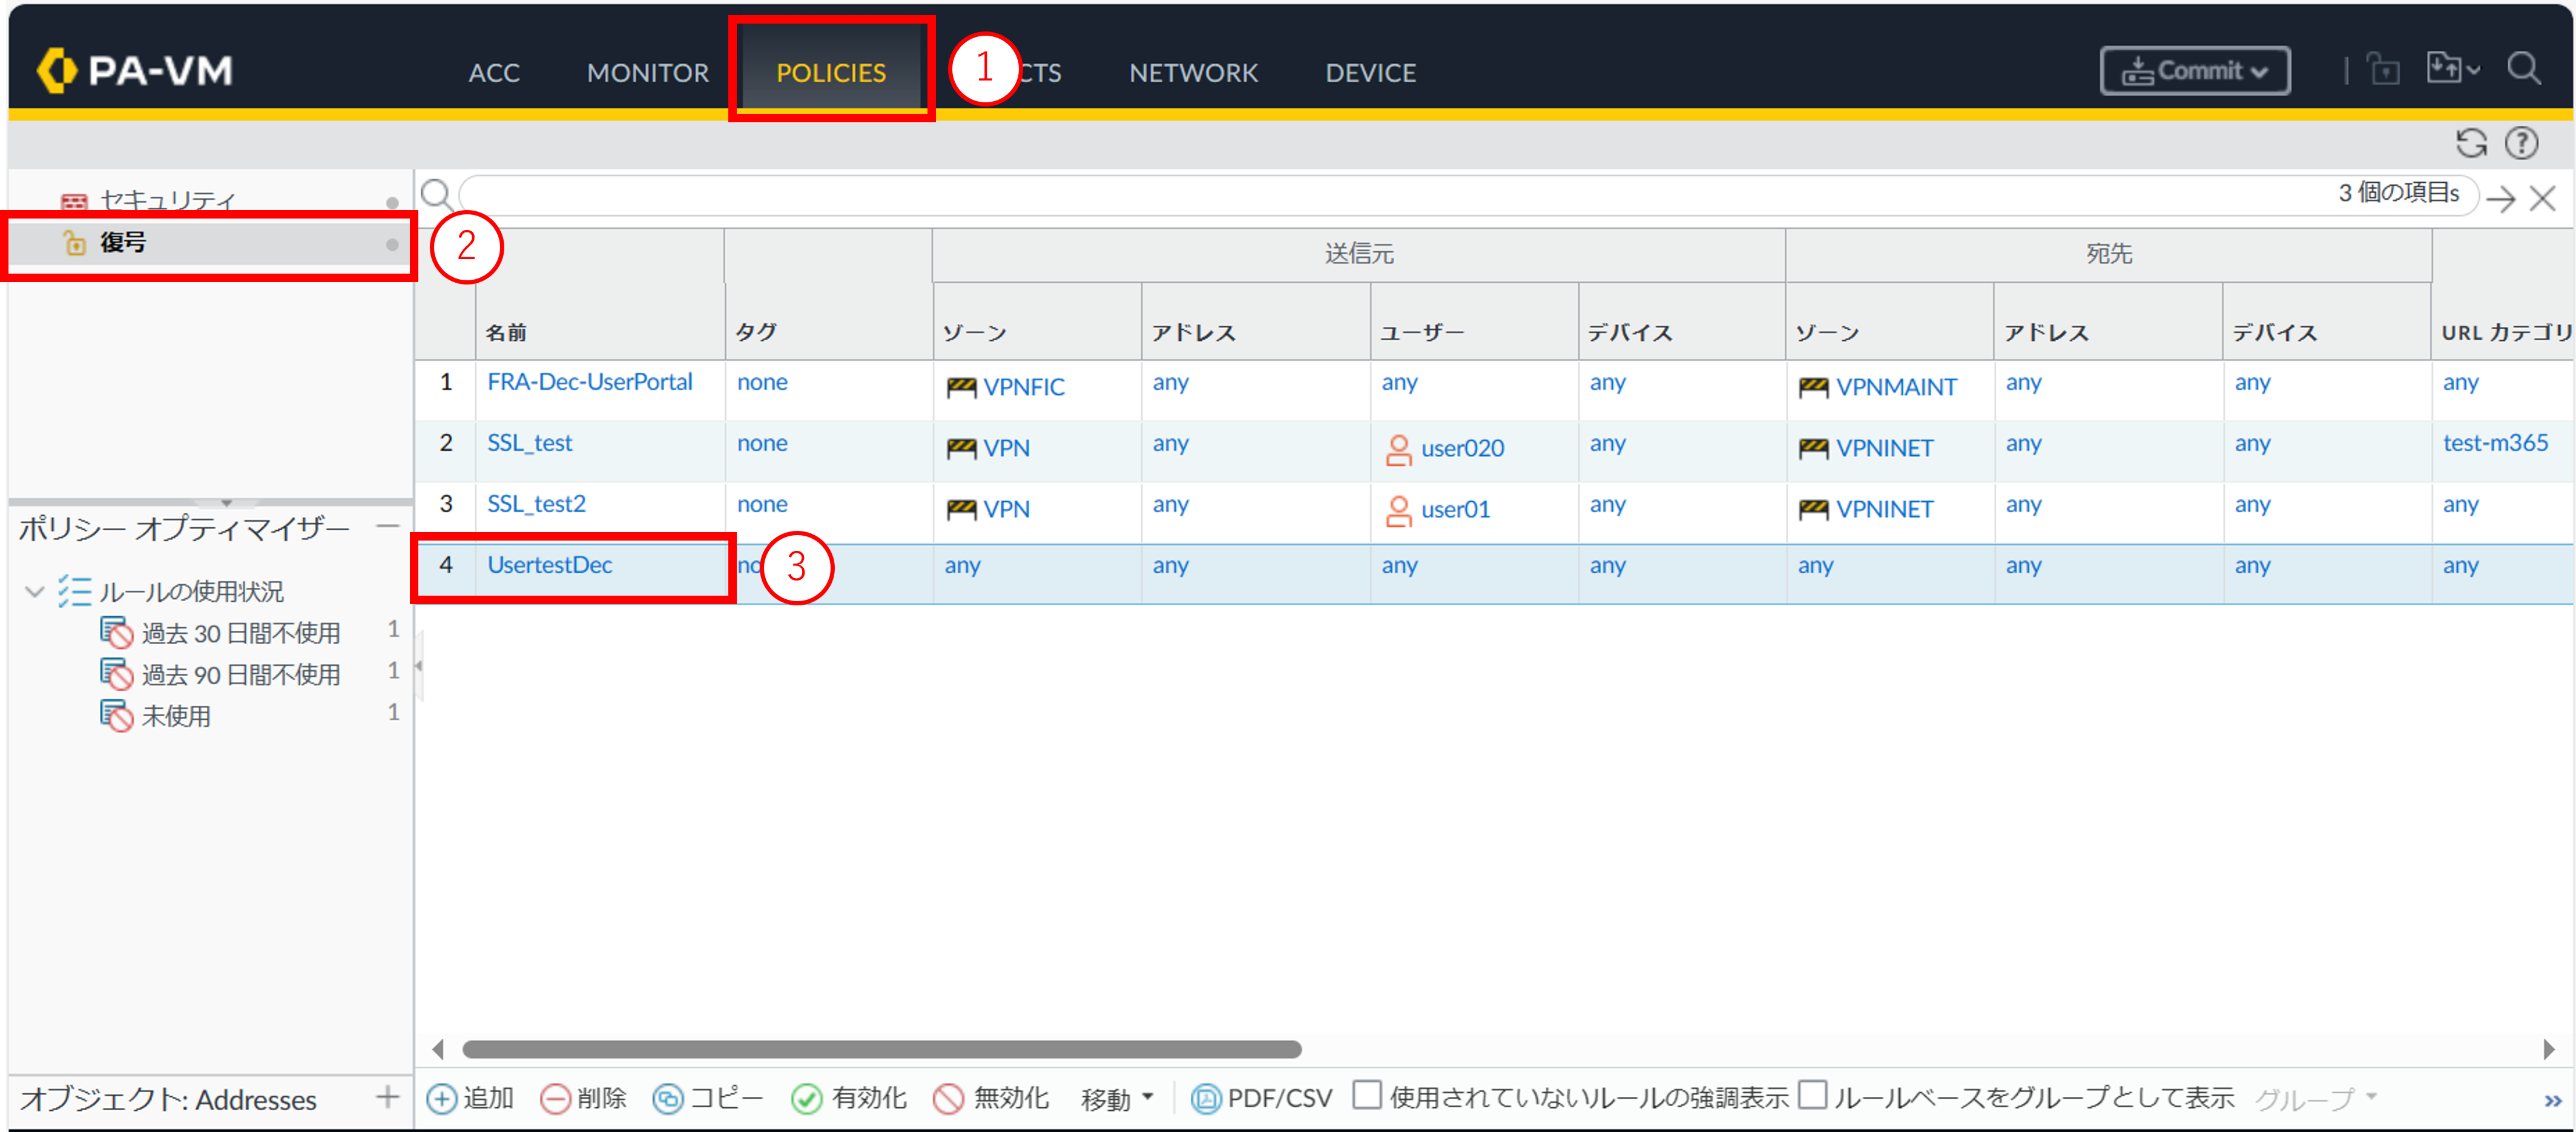
Task: Switch to the NETWORK tab
Action: (x=1193, y=72)
